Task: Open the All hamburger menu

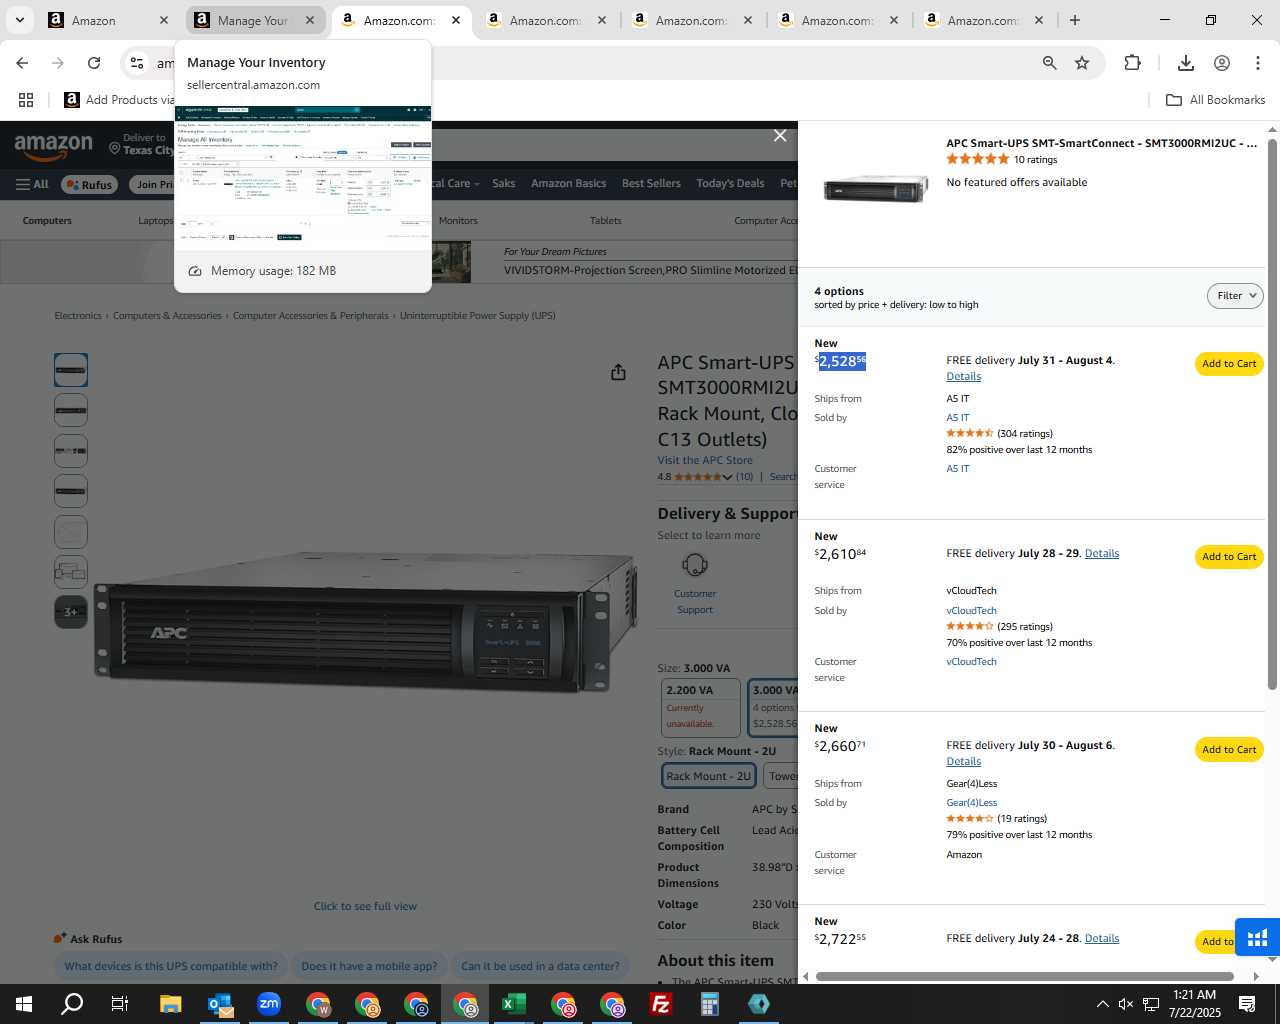Action: tap(32, 184)
